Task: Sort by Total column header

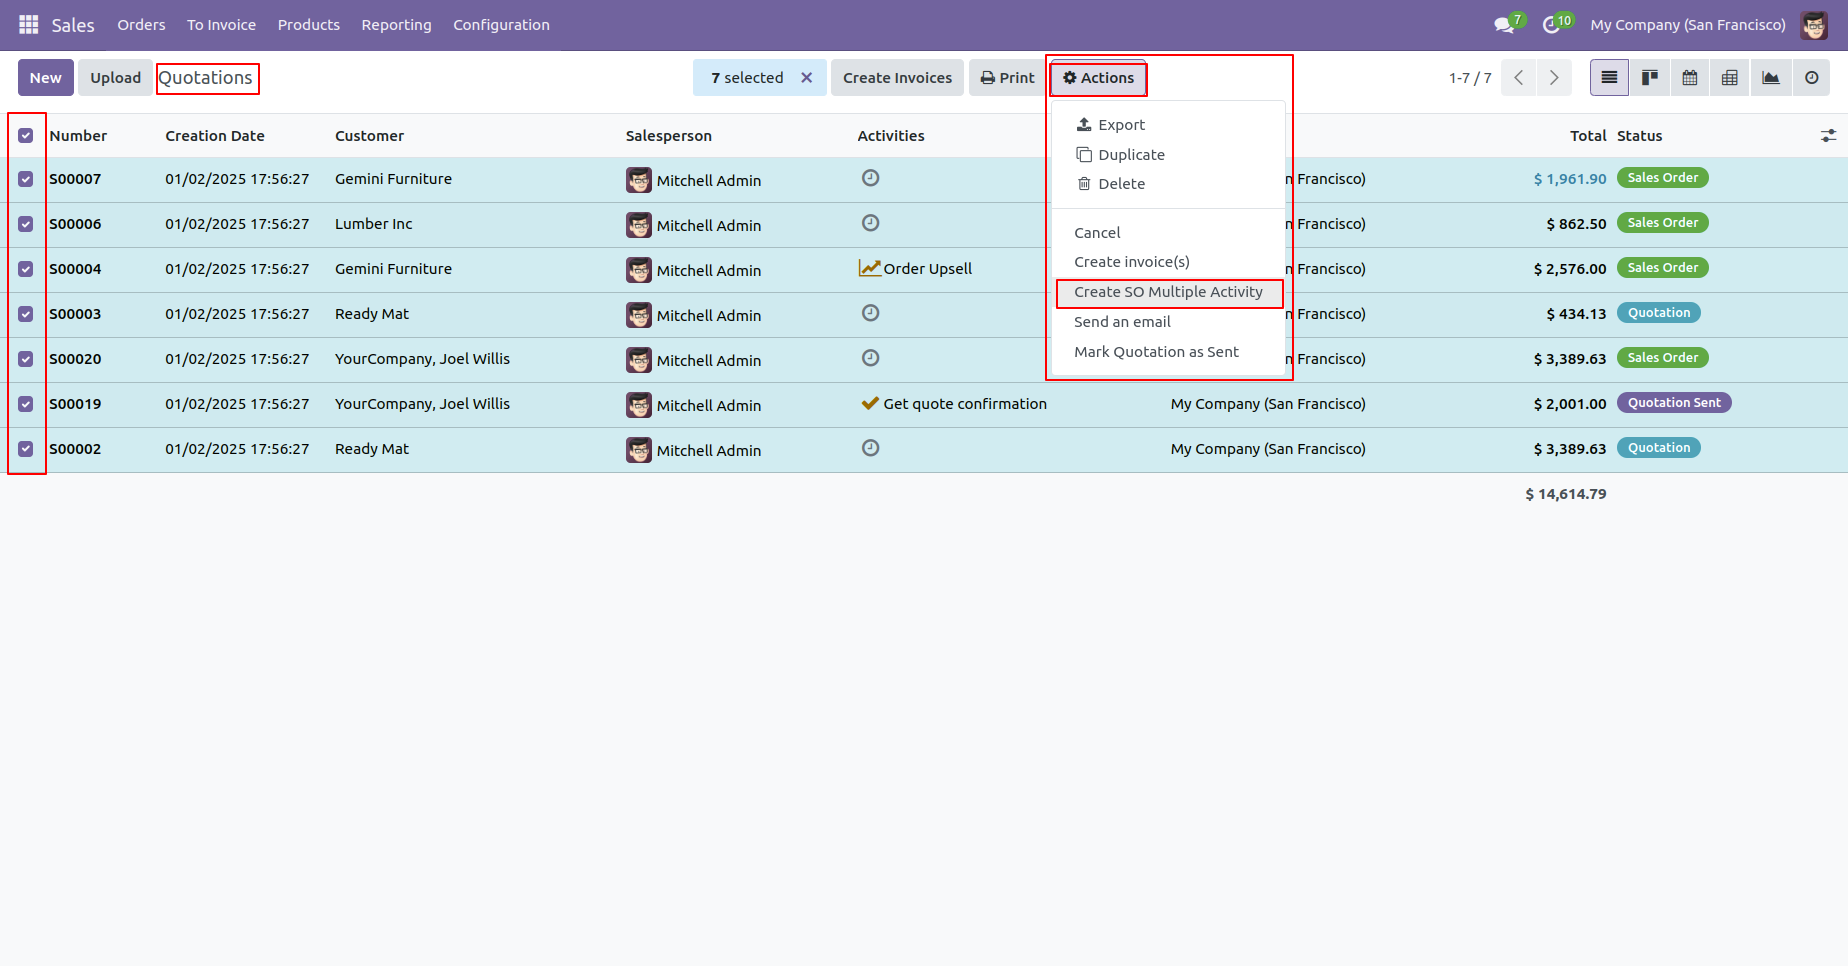Action: tap(1588, 136)
